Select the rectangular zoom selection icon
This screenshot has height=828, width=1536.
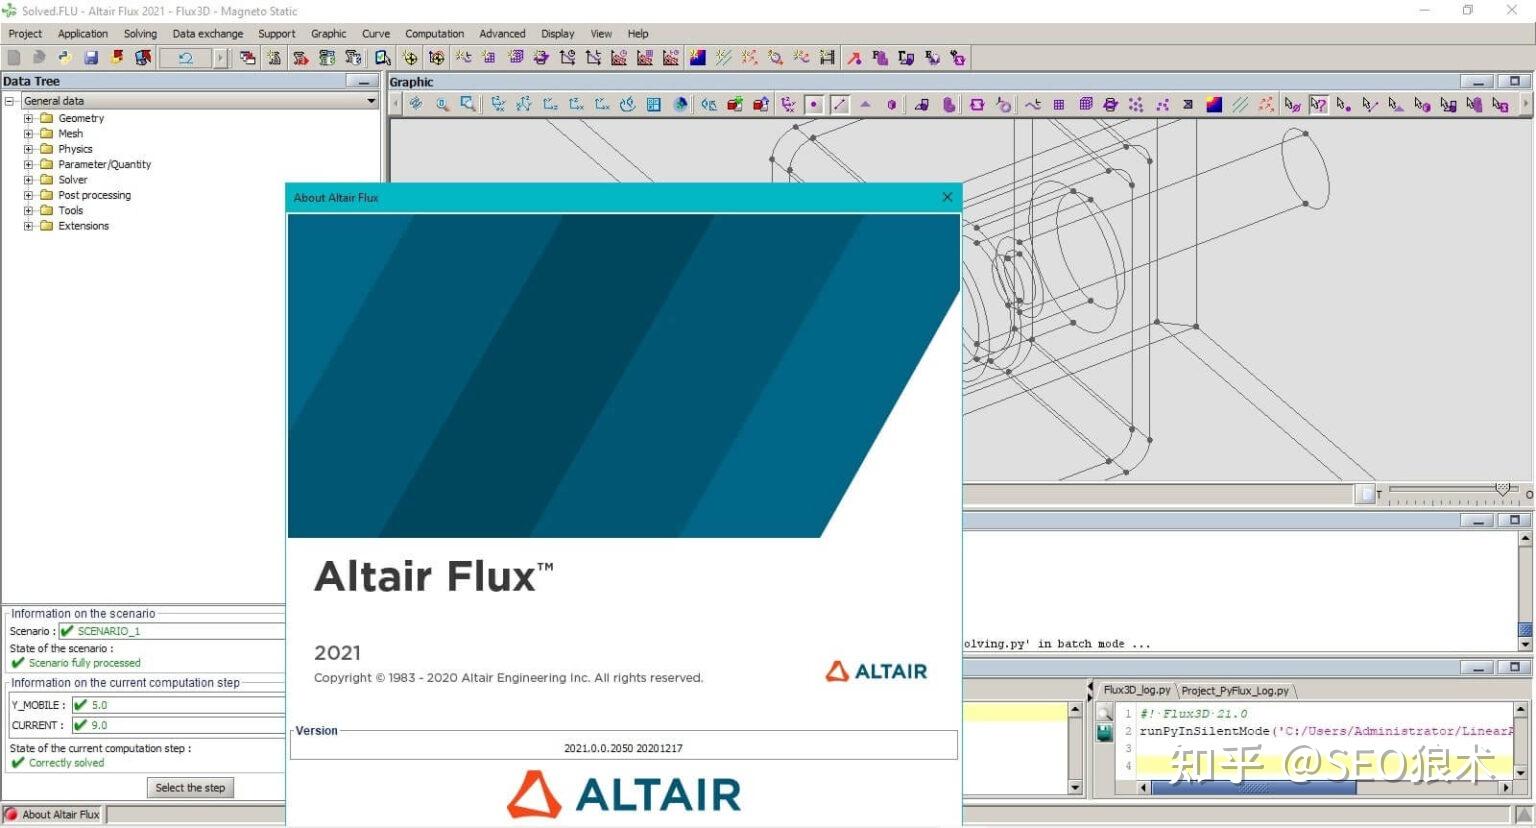(x=467, y=104)
